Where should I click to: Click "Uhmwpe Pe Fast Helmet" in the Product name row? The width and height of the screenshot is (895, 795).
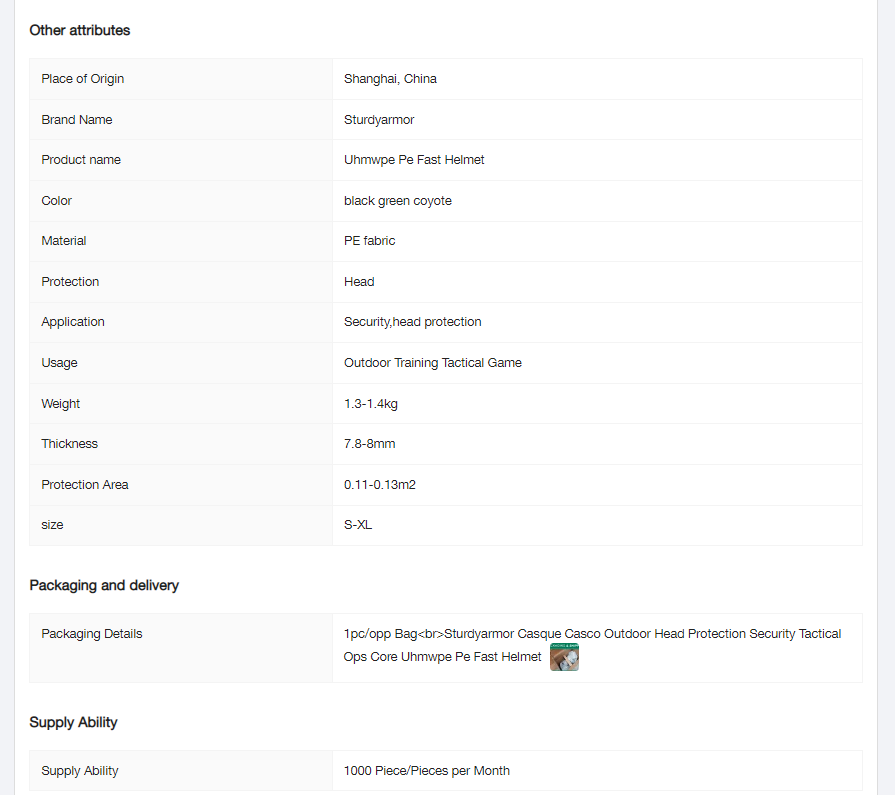pos(414,160)
